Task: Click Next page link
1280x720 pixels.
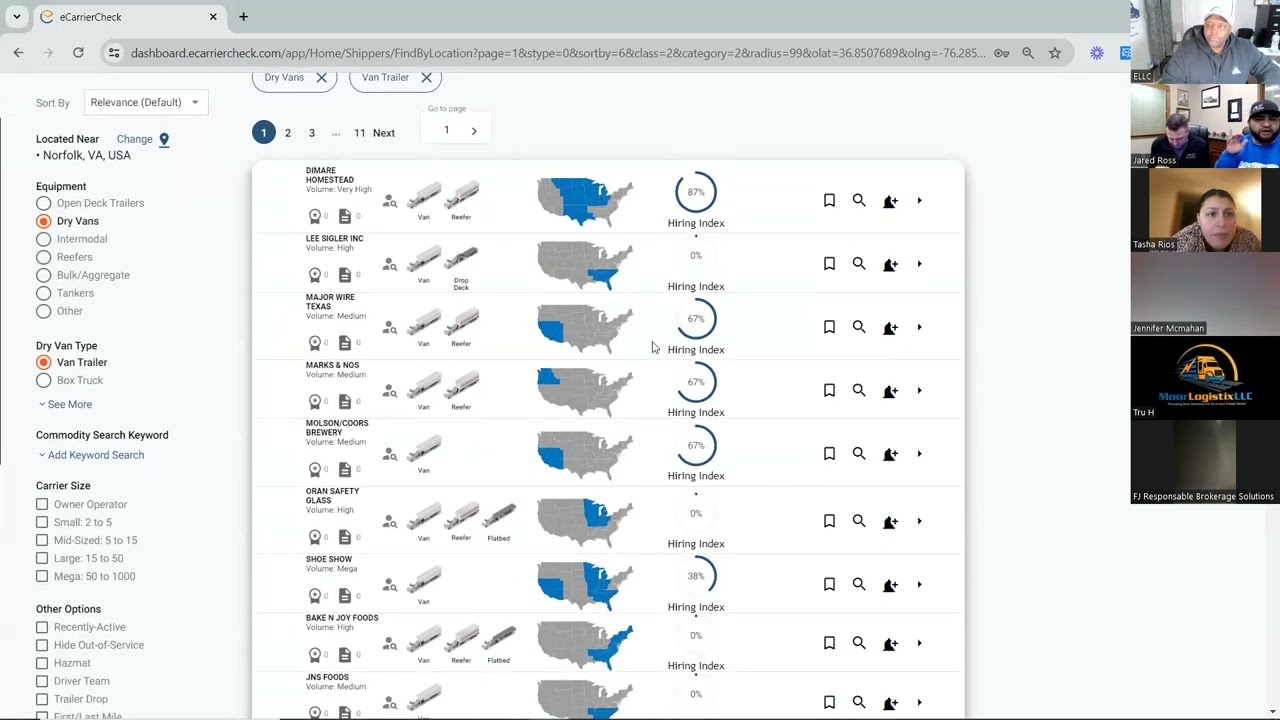Action: [x=384, y=133]
